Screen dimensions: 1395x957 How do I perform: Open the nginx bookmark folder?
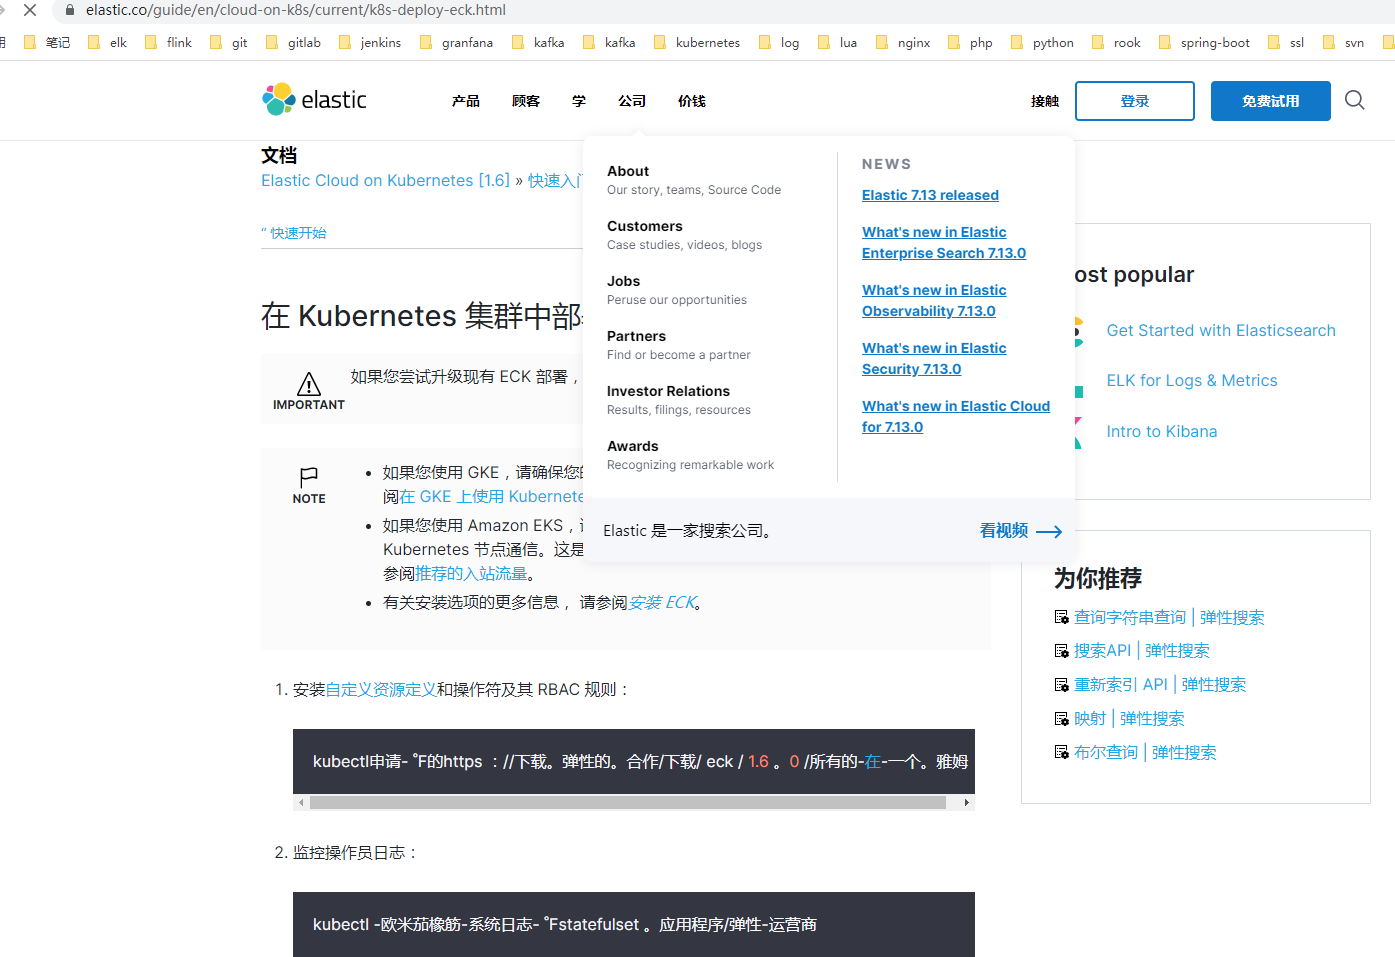(x=903, y=42)
